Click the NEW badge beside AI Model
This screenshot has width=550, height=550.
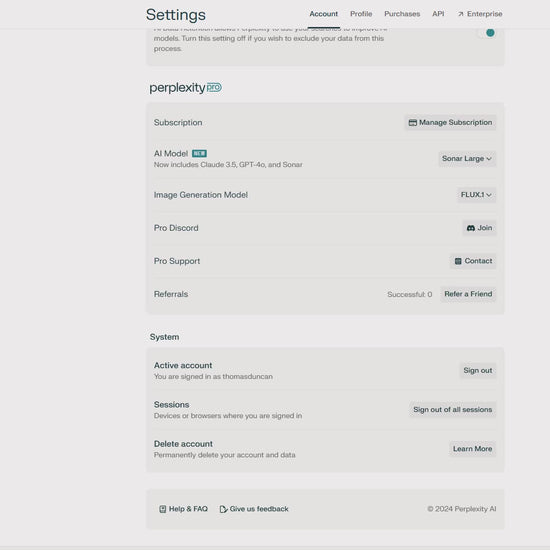[x=199, y=154]
